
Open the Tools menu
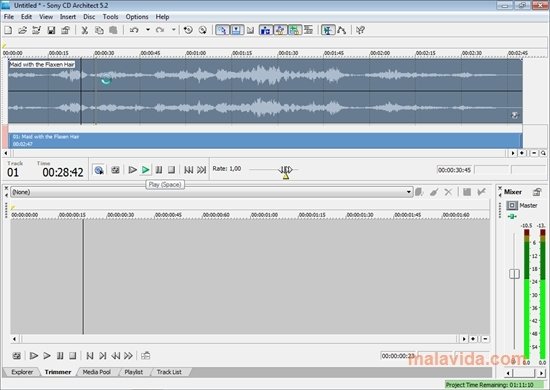pos(110,17)
